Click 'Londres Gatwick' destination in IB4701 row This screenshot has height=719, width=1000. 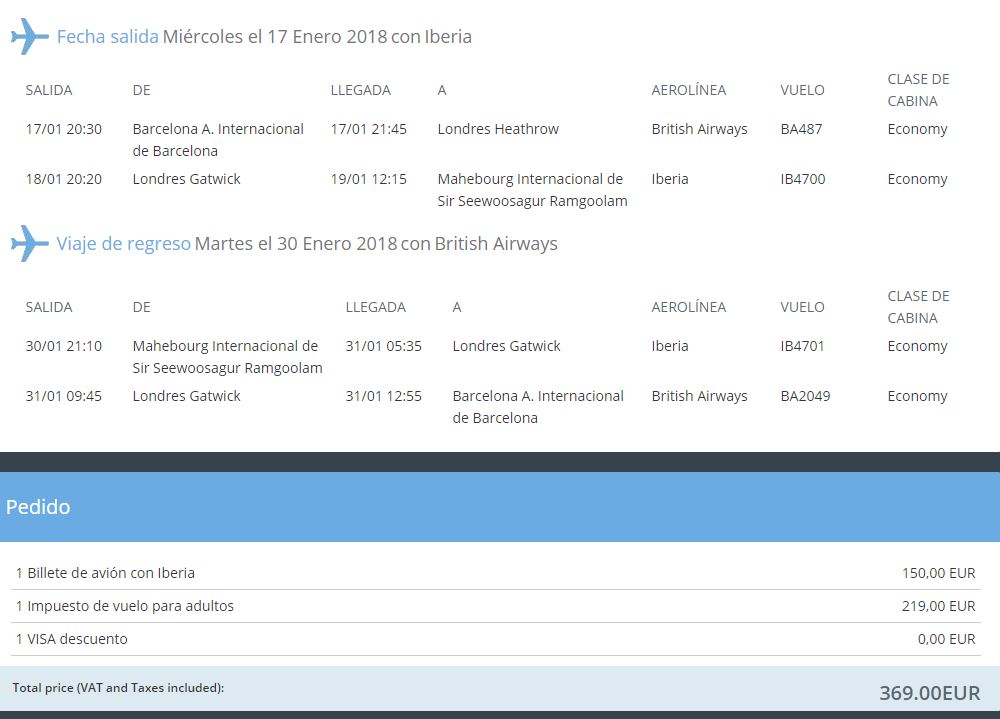click(506, 346)
